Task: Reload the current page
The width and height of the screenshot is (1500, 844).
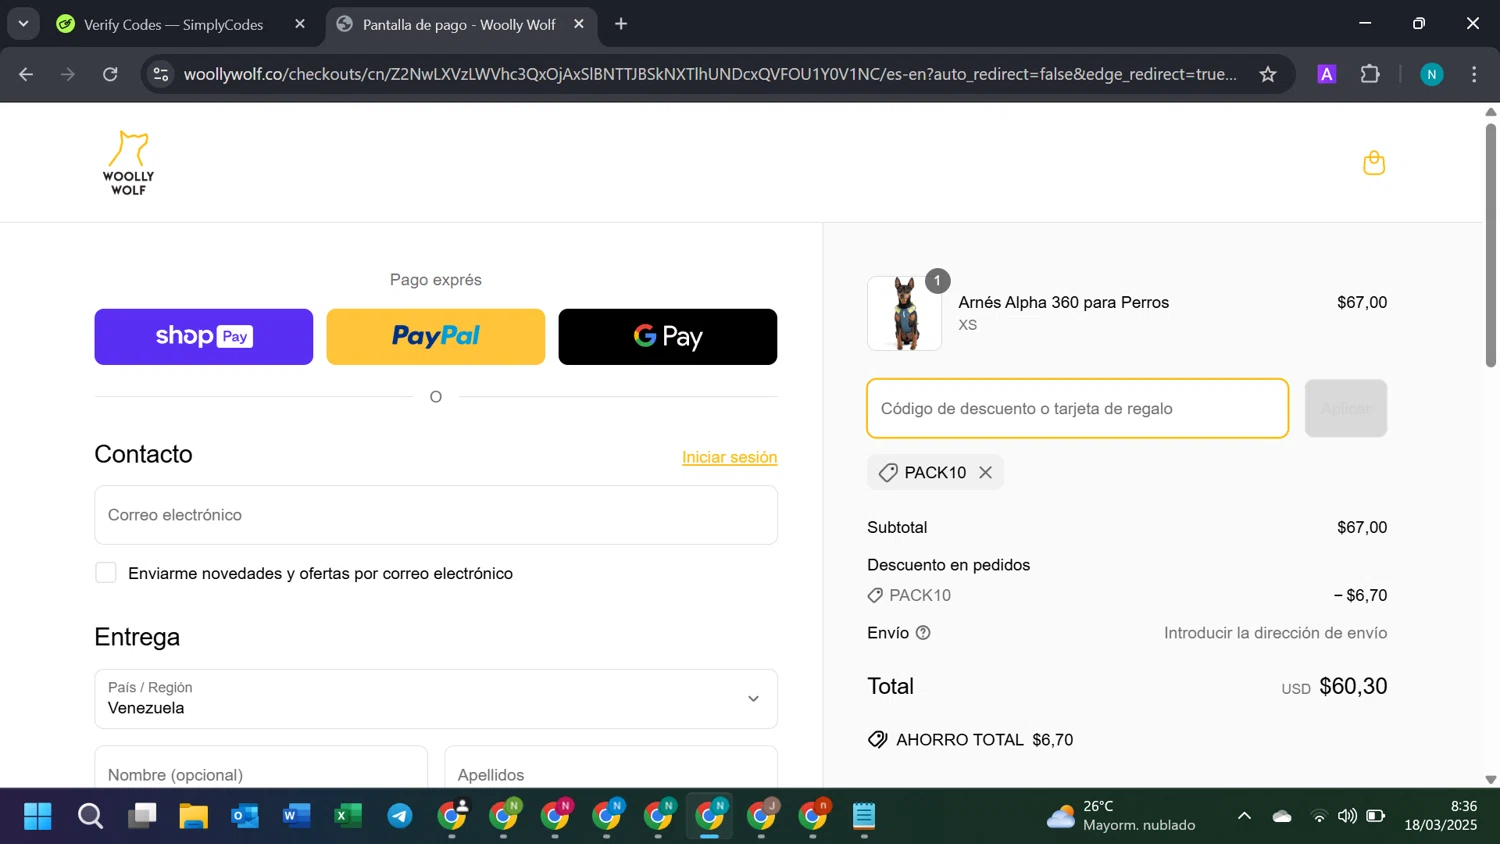Action: [110, 74]
